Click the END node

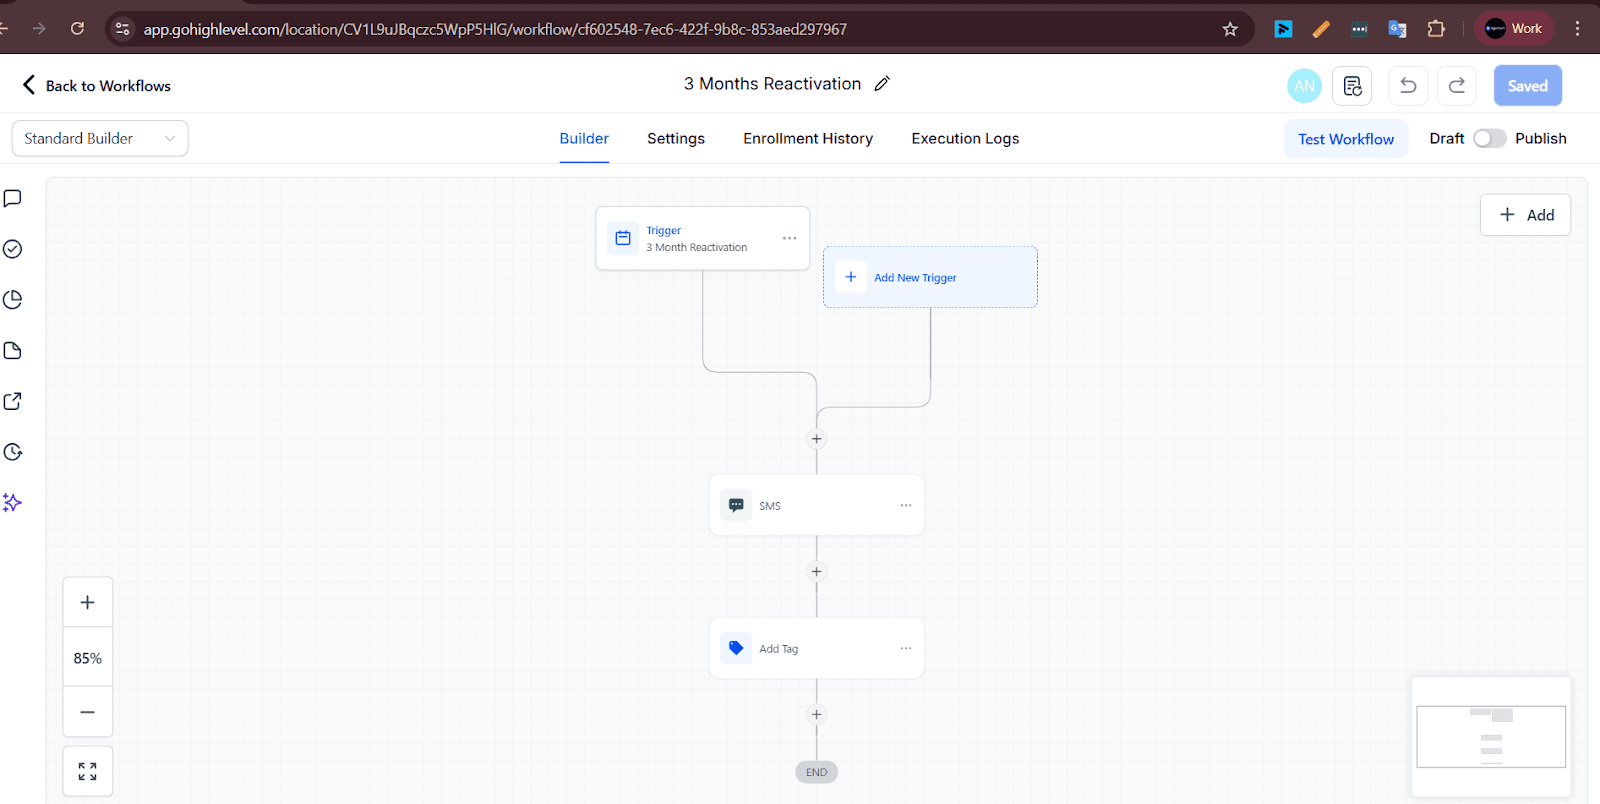816,772
